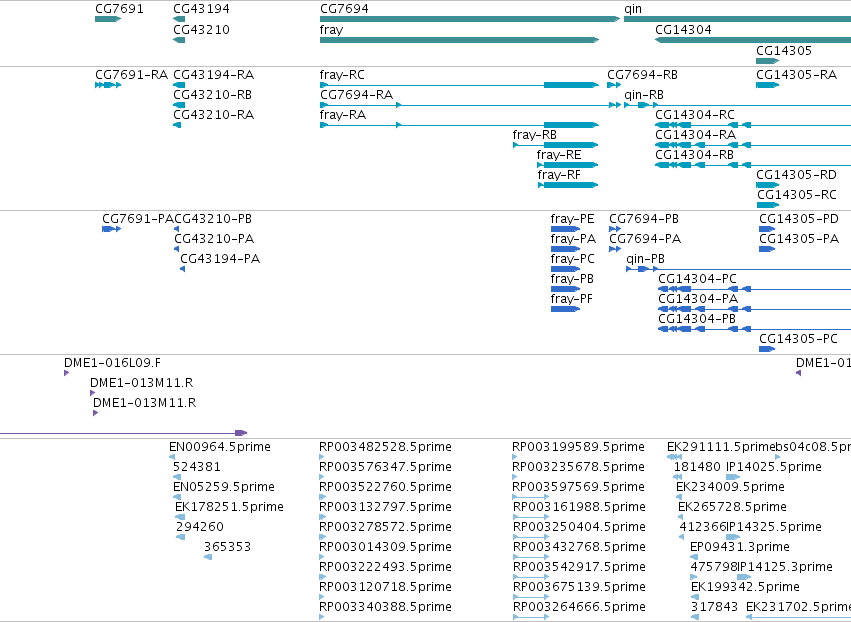Image resolution: width=851 pixels, height=622 pixels.
Task: Open the EK178251.5prime EST label
Action: point(229,508)
